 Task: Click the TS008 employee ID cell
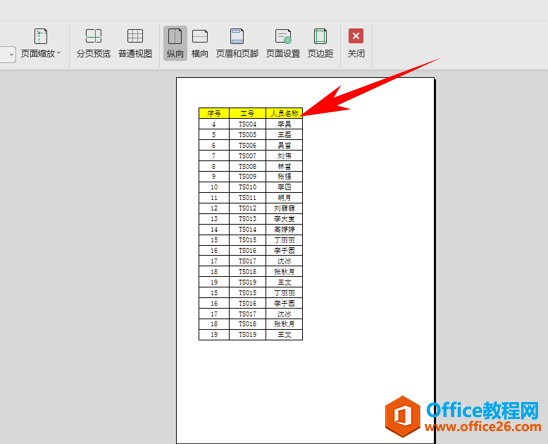coord(247,166)
